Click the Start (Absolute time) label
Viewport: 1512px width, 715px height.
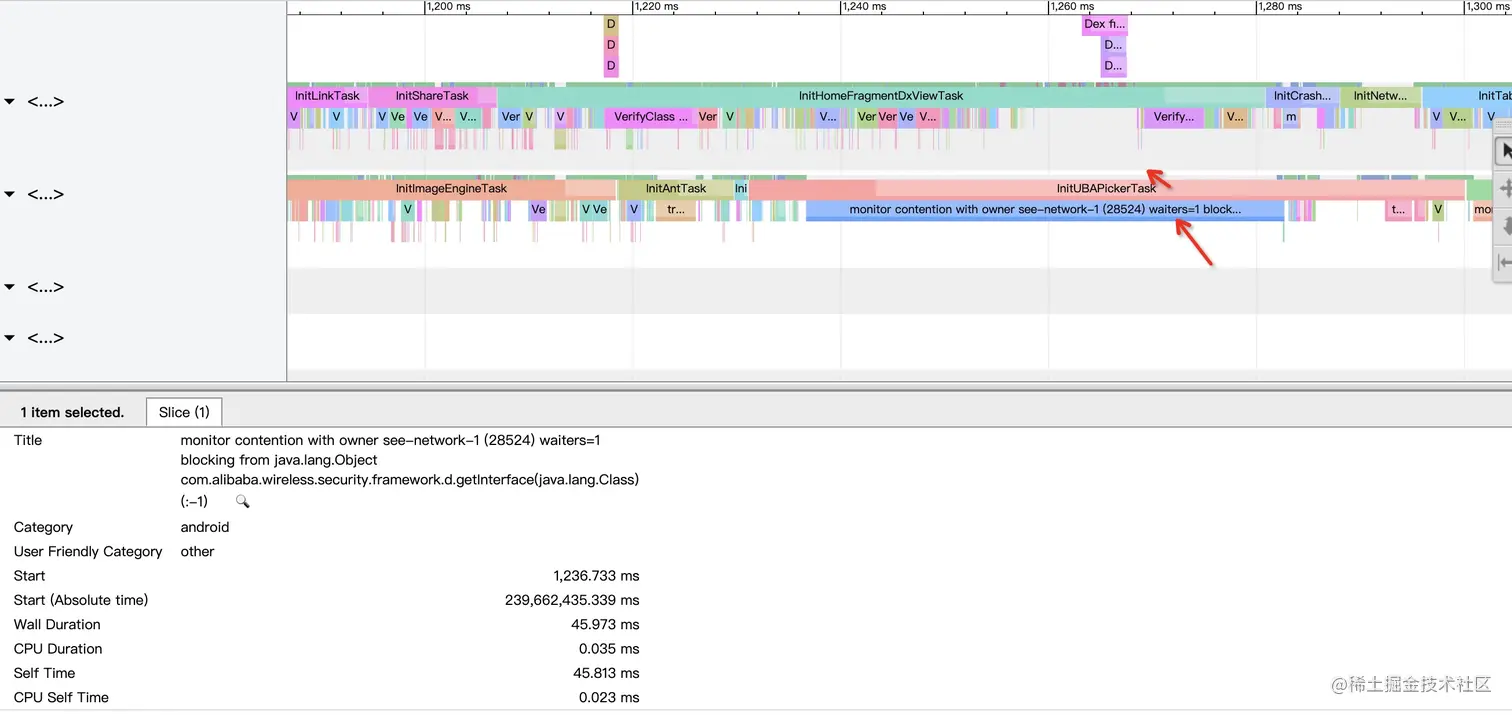pyautogui.click(x=81, y=600)
